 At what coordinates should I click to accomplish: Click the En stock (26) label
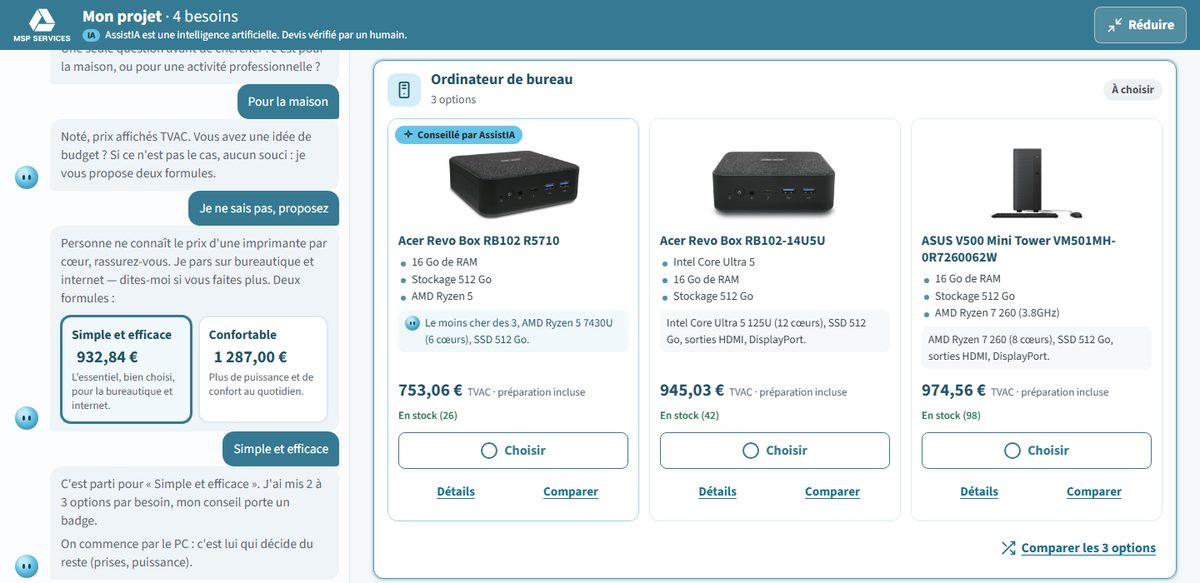tap(427, 415)
